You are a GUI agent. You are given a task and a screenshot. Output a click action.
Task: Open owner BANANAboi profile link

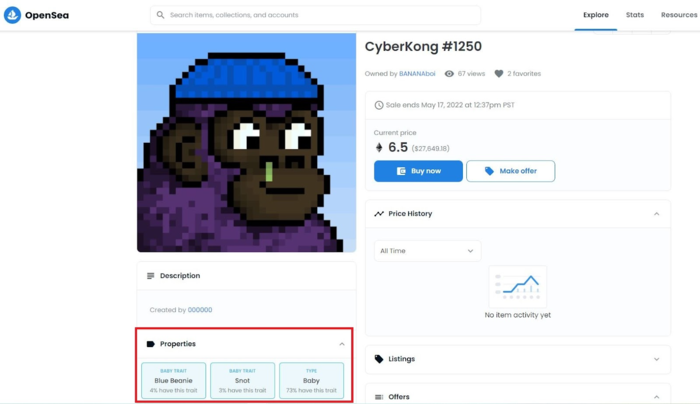417,74
